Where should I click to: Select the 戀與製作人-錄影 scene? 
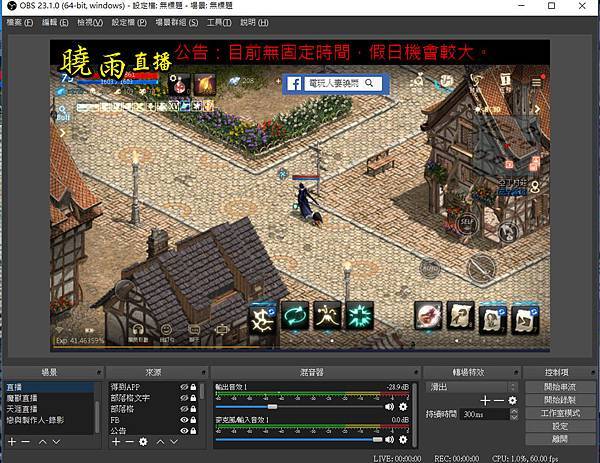coord(49,420)
